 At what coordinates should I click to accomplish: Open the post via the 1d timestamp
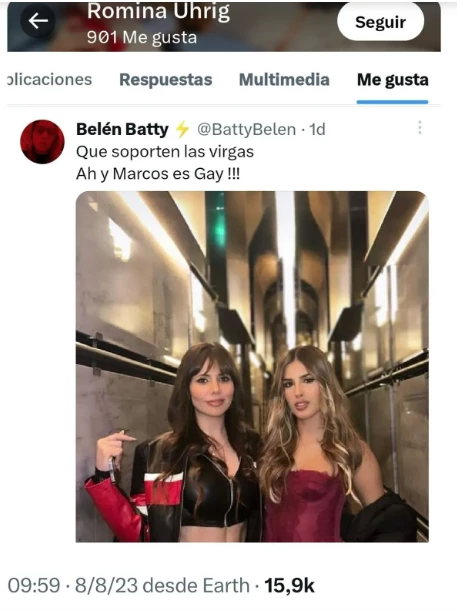tap(318, 129)
